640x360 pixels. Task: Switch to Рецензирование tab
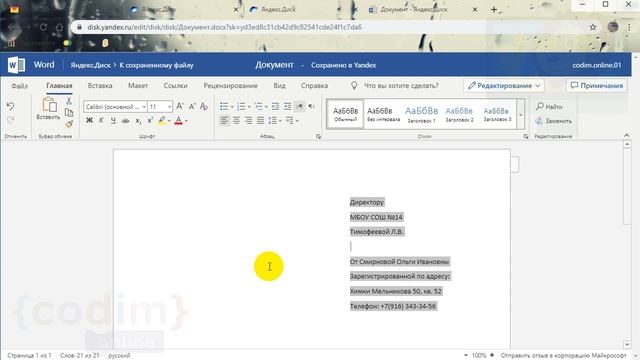tap(231, 86)
